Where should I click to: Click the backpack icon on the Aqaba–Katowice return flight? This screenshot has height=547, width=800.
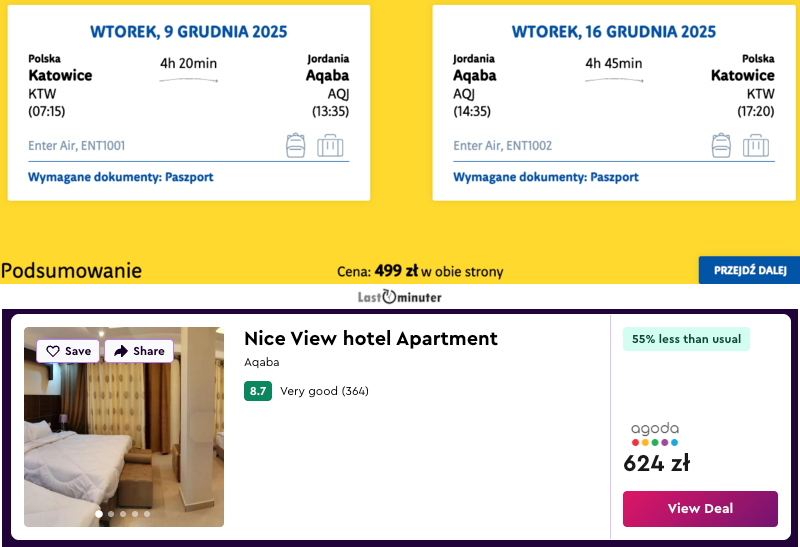[720, 146]
